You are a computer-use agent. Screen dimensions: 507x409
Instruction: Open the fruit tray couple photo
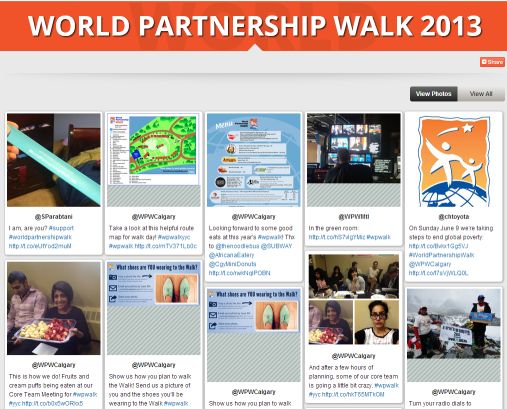pos(54,308)
